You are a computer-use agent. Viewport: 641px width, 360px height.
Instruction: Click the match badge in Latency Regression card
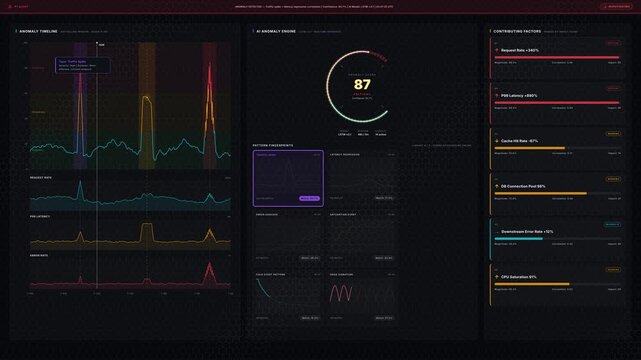pos(384,198)
